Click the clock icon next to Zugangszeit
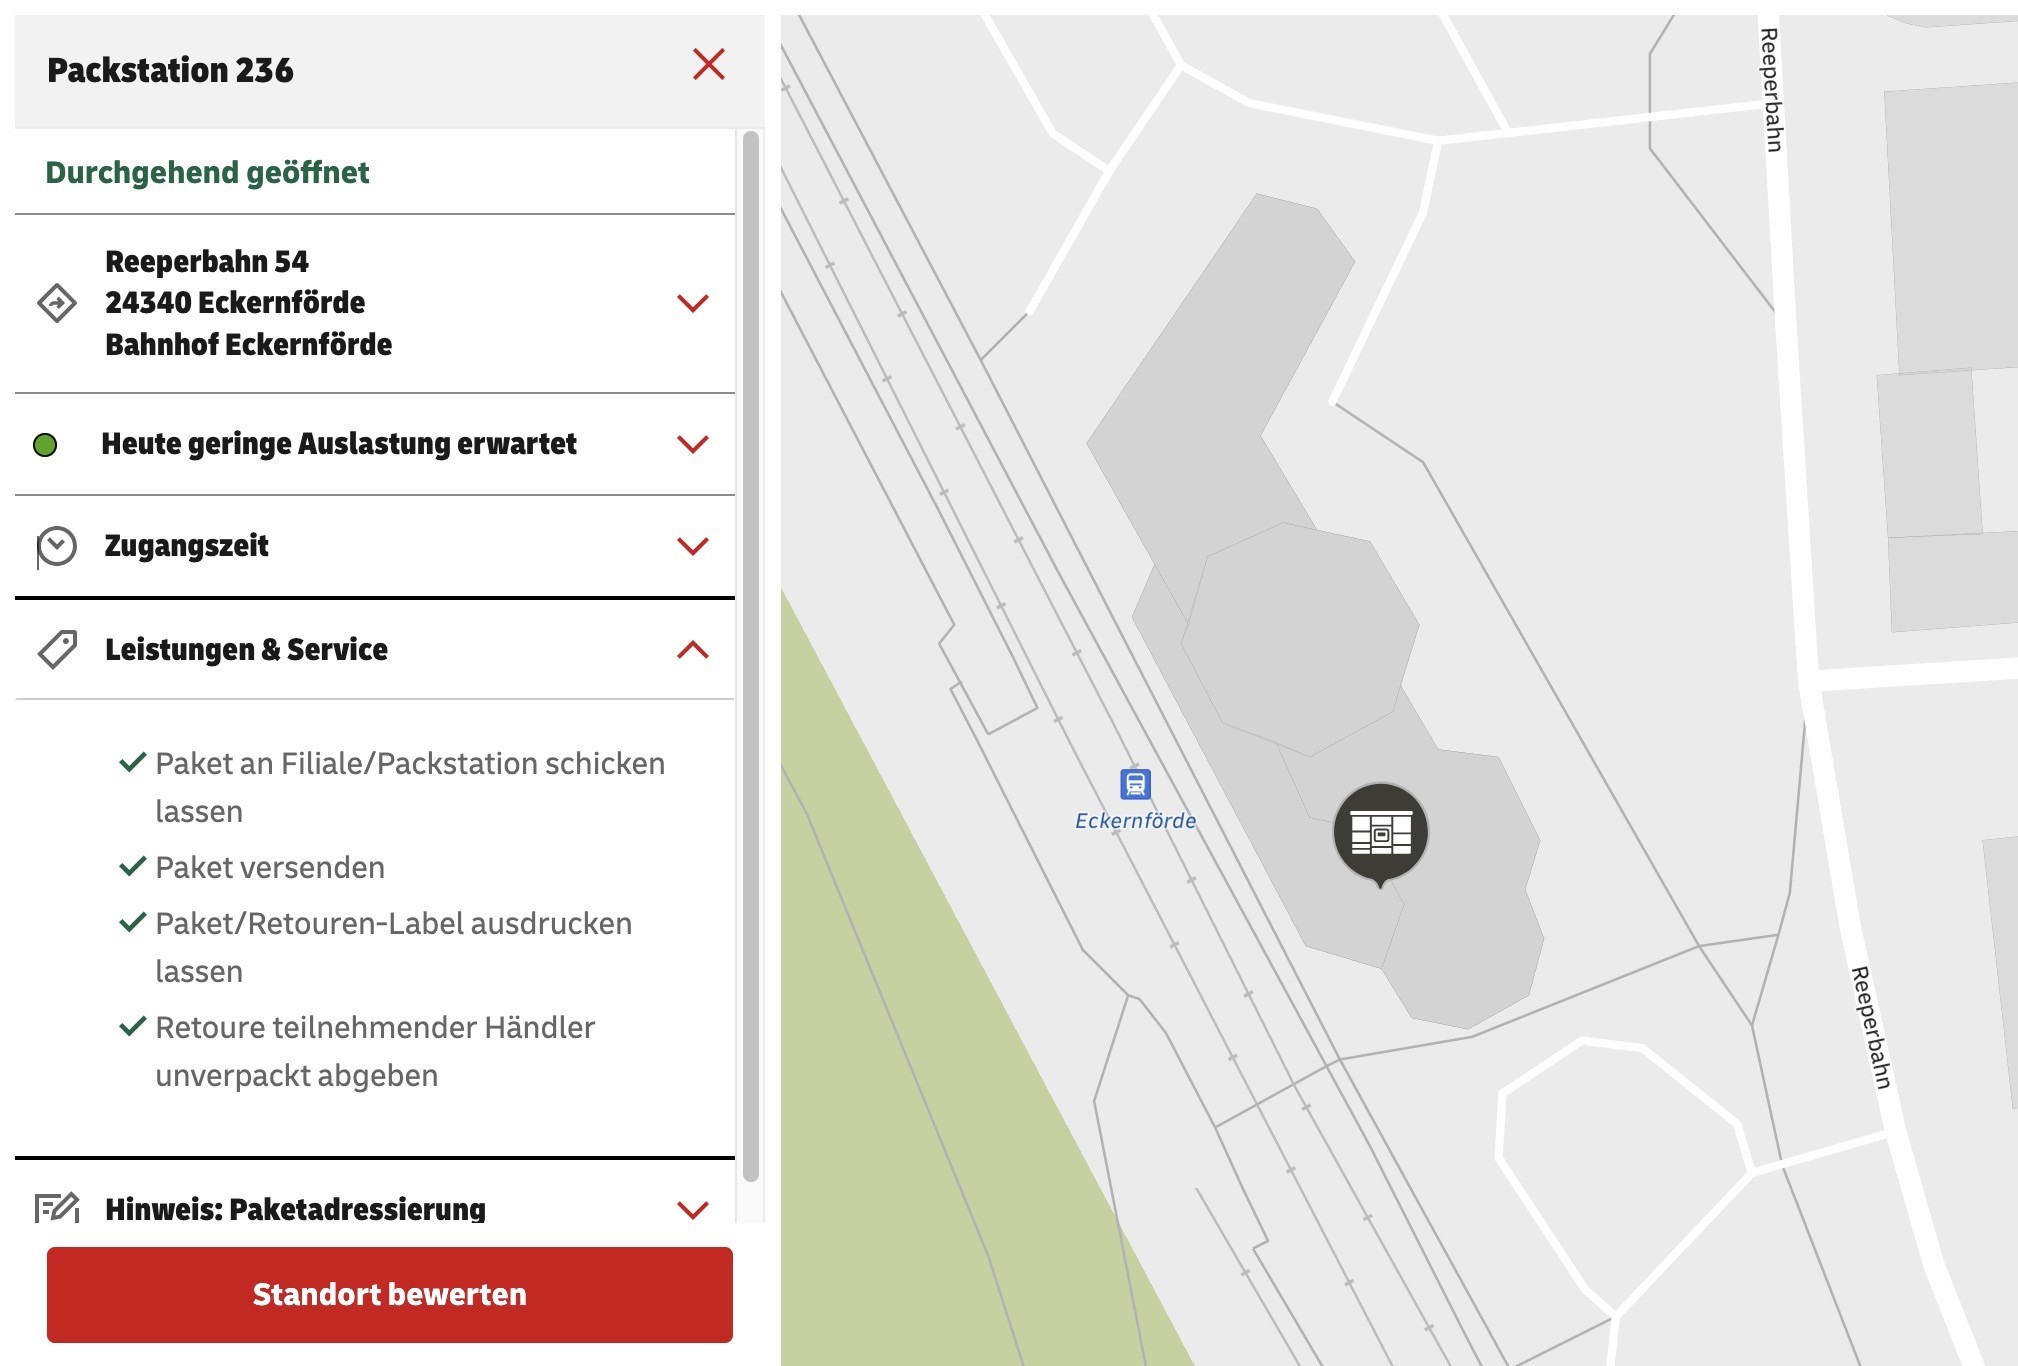The width and height of the screenshot is (2018, 1366). point(56,546)
